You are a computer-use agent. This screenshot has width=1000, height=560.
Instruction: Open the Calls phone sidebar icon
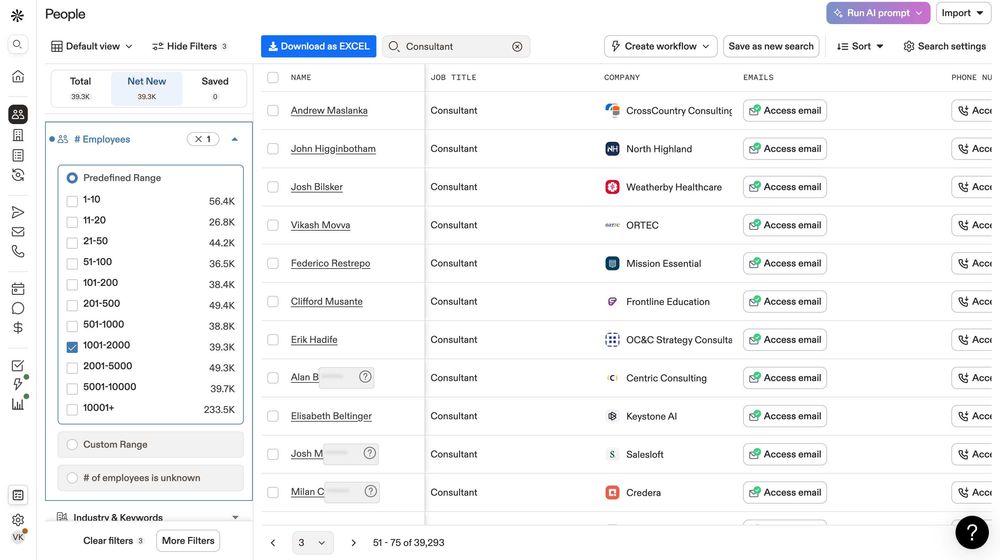pyautogui.click(x=18, y=251)
